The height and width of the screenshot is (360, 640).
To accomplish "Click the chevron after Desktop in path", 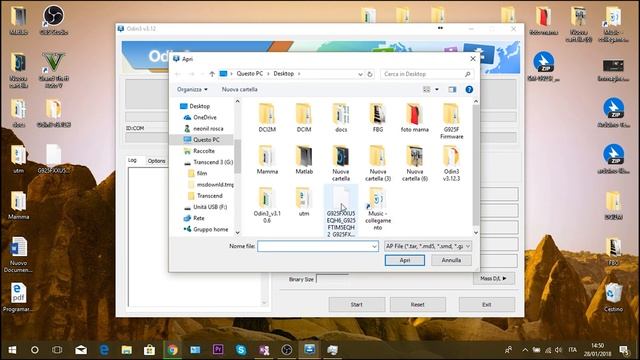I will (299, 74).
